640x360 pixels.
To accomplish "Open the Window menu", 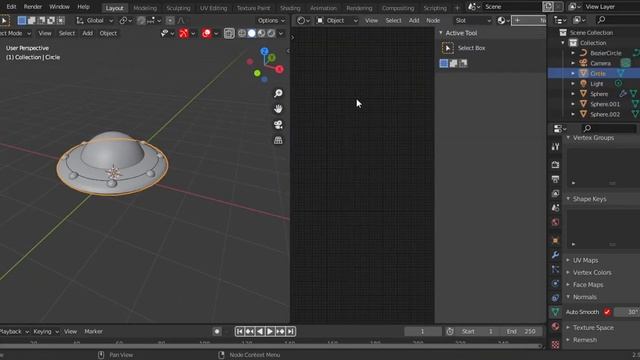I will pos(59,7).
